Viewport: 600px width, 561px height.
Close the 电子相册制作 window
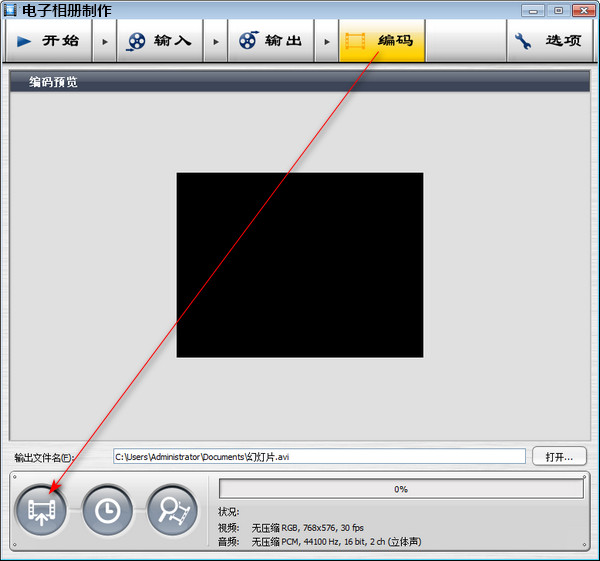pos(584,11)
